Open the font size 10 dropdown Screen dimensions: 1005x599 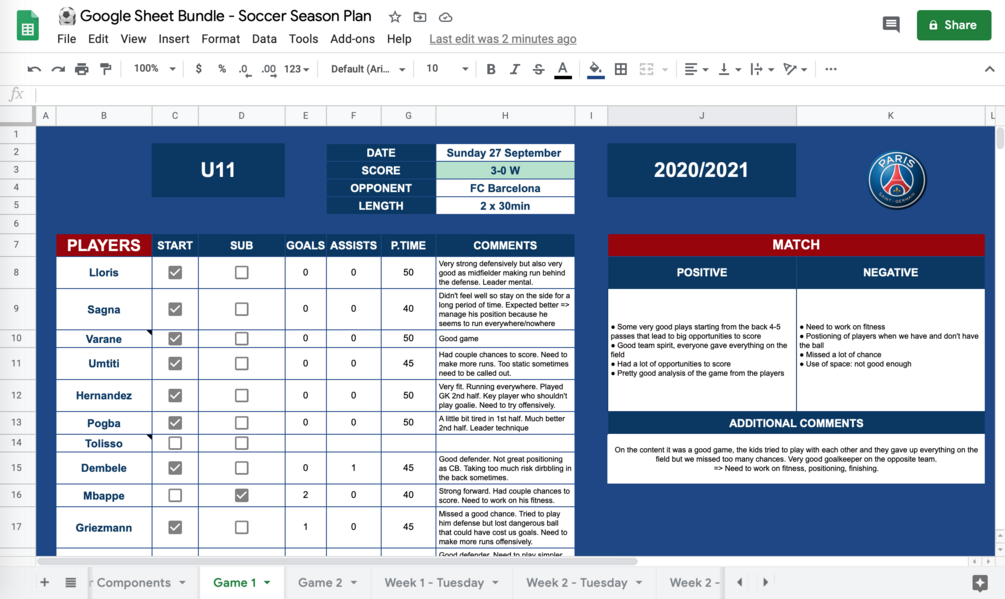tap(447, 69)
